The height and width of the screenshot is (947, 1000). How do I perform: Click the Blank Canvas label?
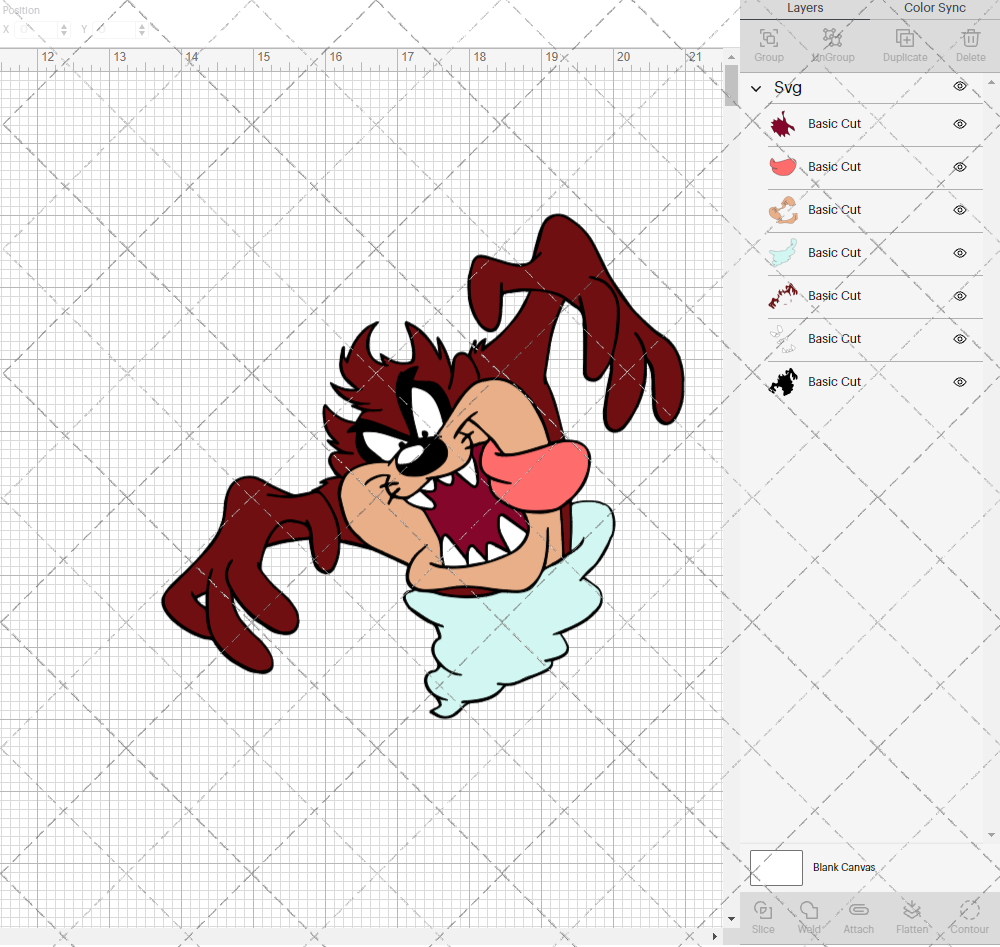coord(844,867)
